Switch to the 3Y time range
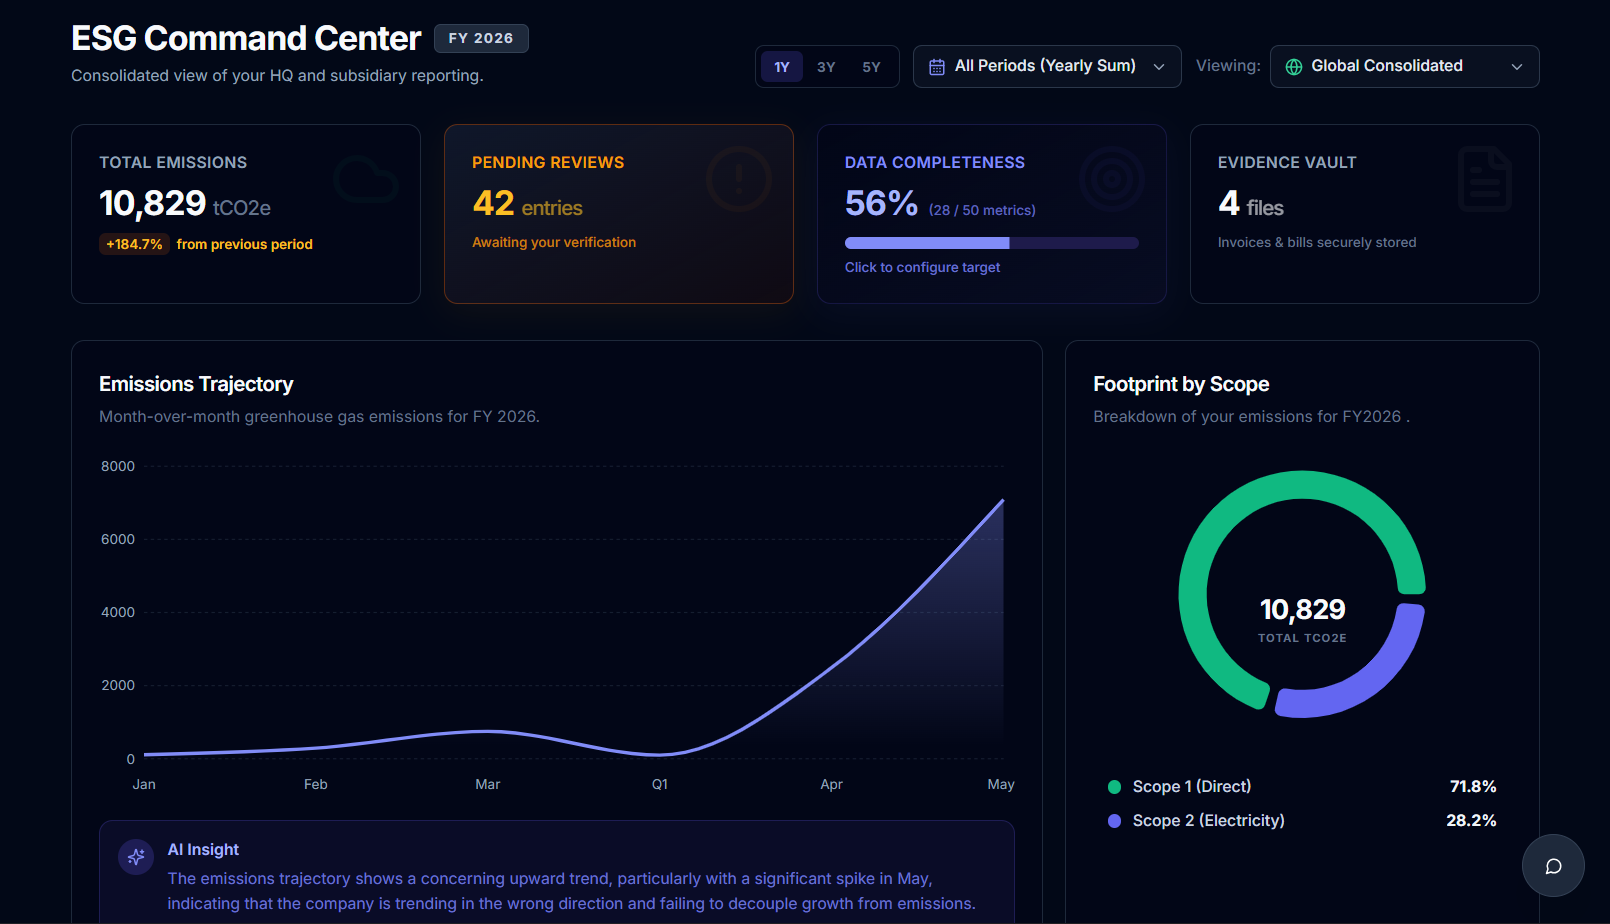This screenshot has height=924, width=1610. [826, 67]
